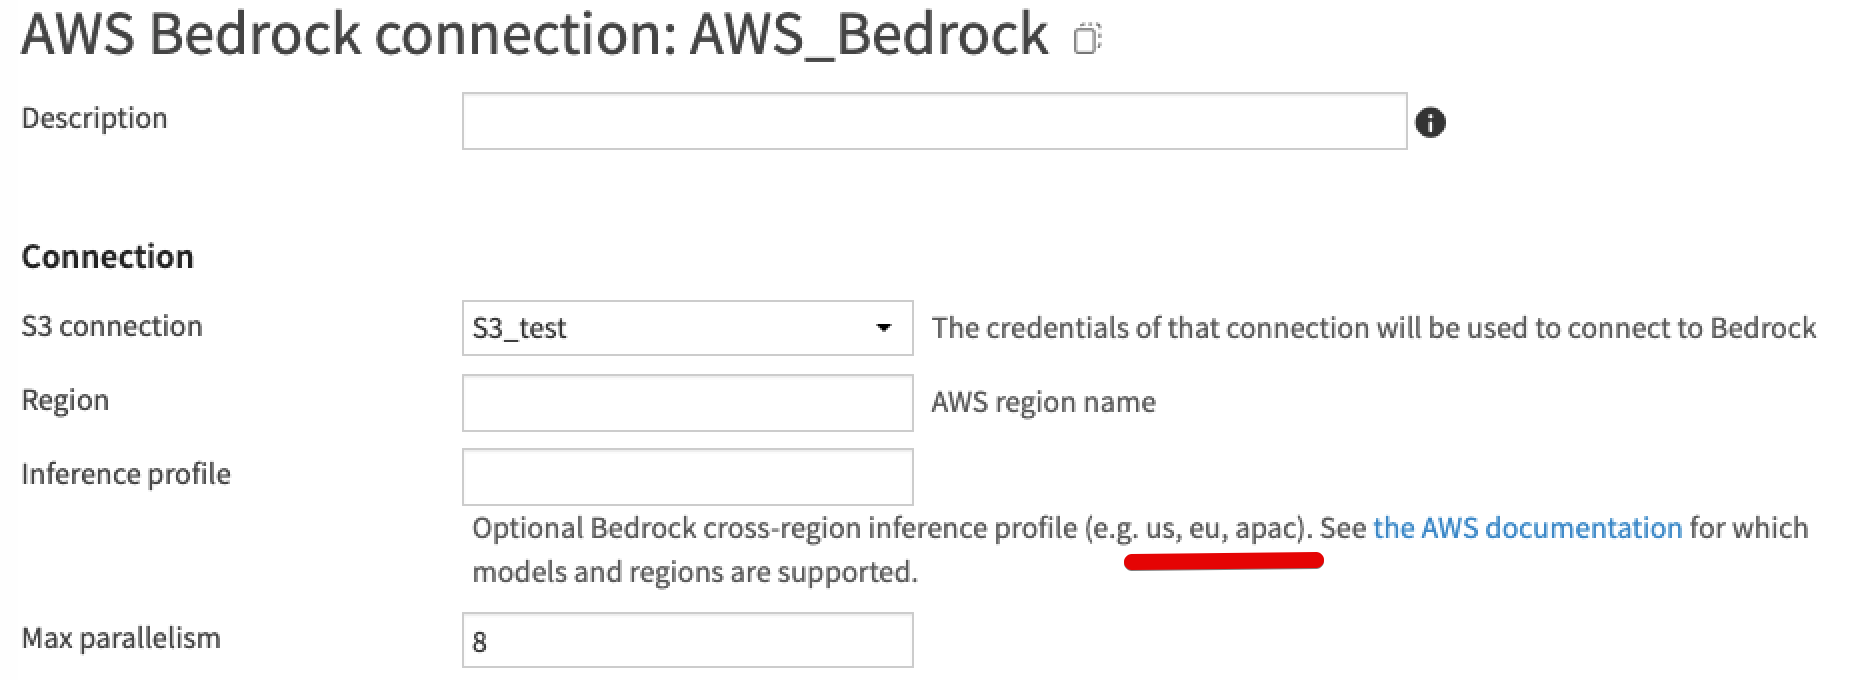Click inside the Description input field
Screen dimensions: 1866x680
click(x=935, y=120)
